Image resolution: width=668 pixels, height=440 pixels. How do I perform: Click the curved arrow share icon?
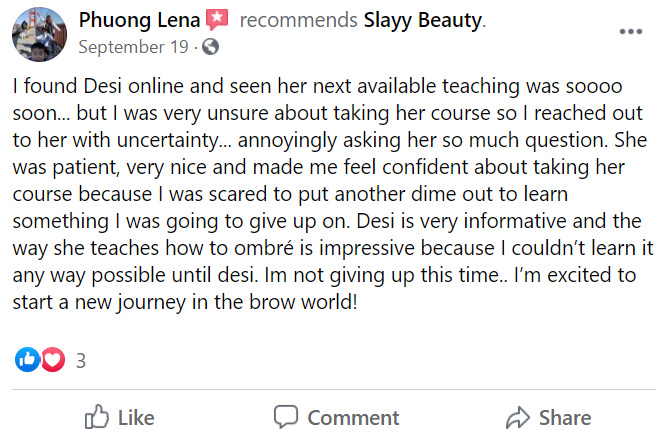coord(517,417)
